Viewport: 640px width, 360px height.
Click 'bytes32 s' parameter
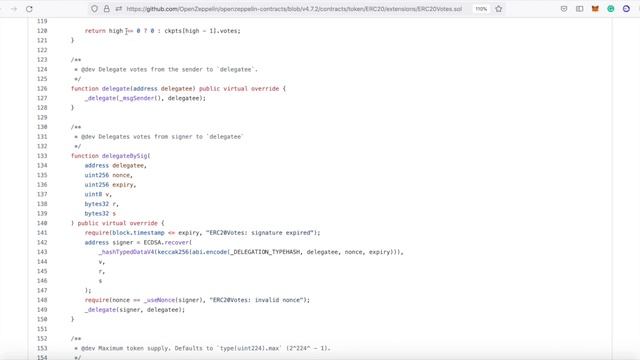pyautogui.click(x=100, y=213)
